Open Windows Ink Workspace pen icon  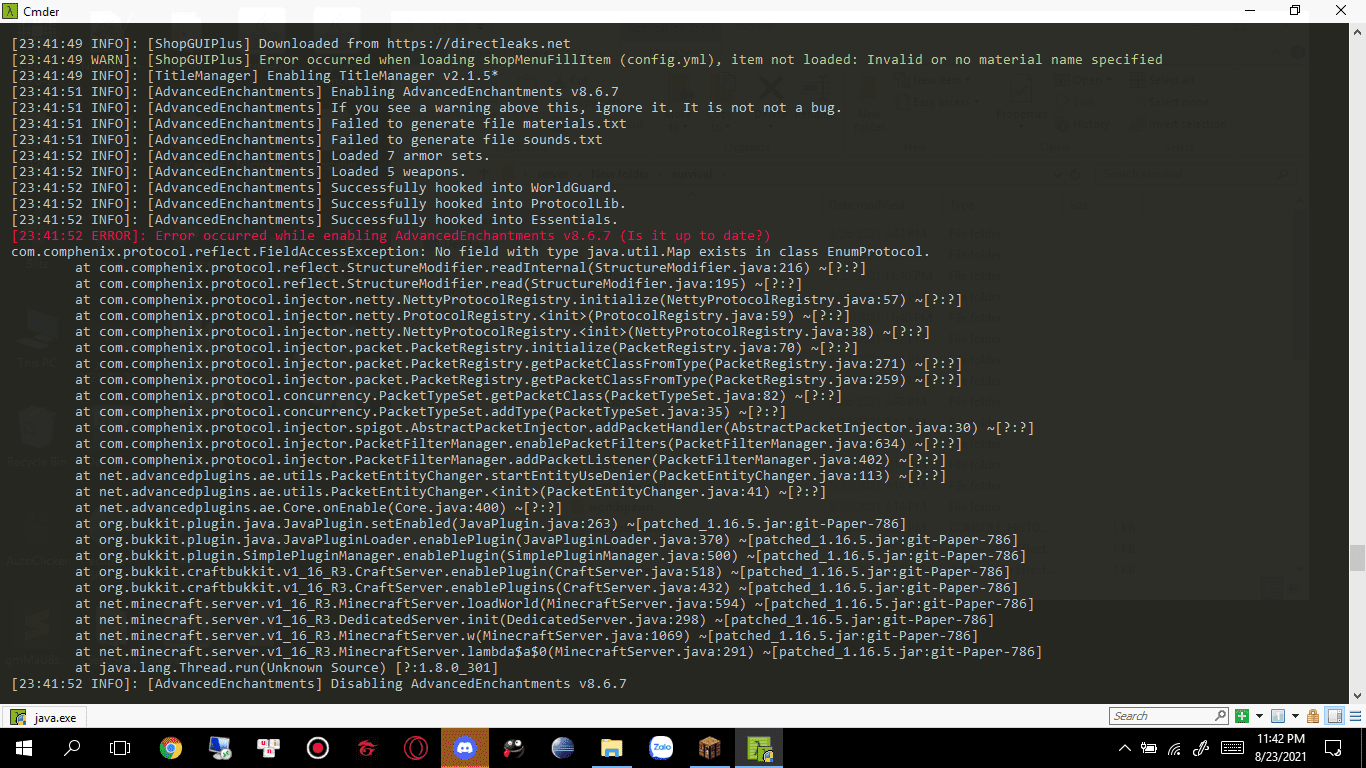point(1202,747)
